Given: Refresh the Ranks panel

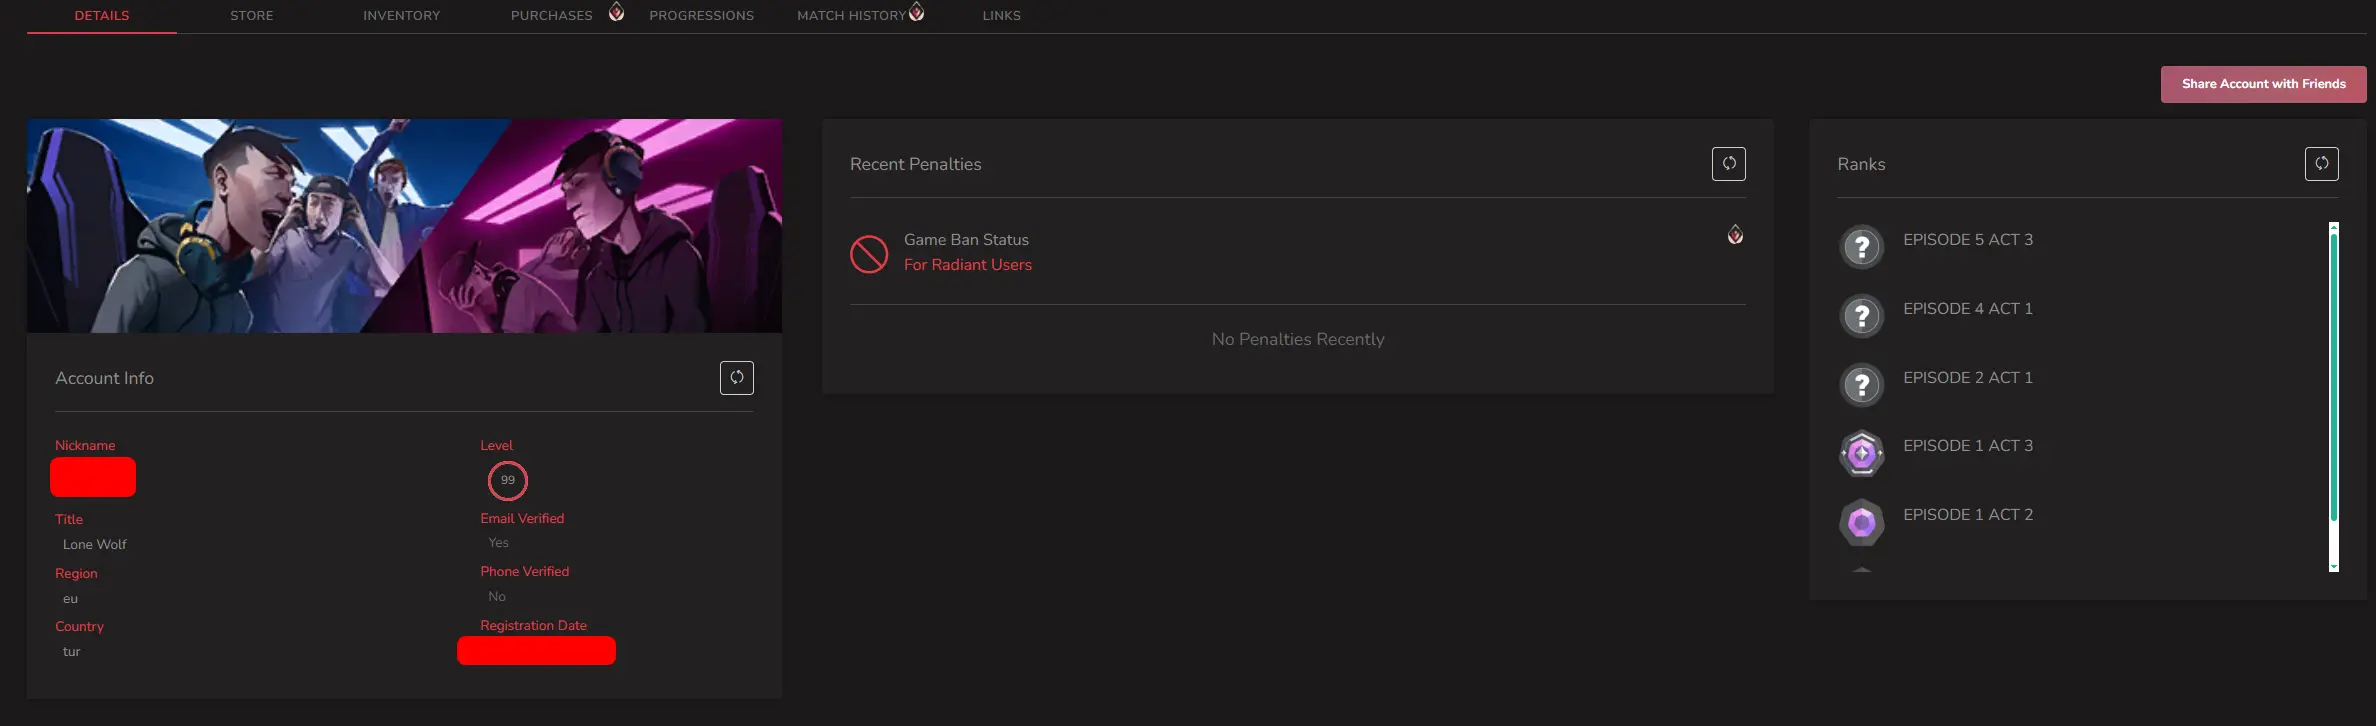Looking at the screenshot, I should point(2321,164).
